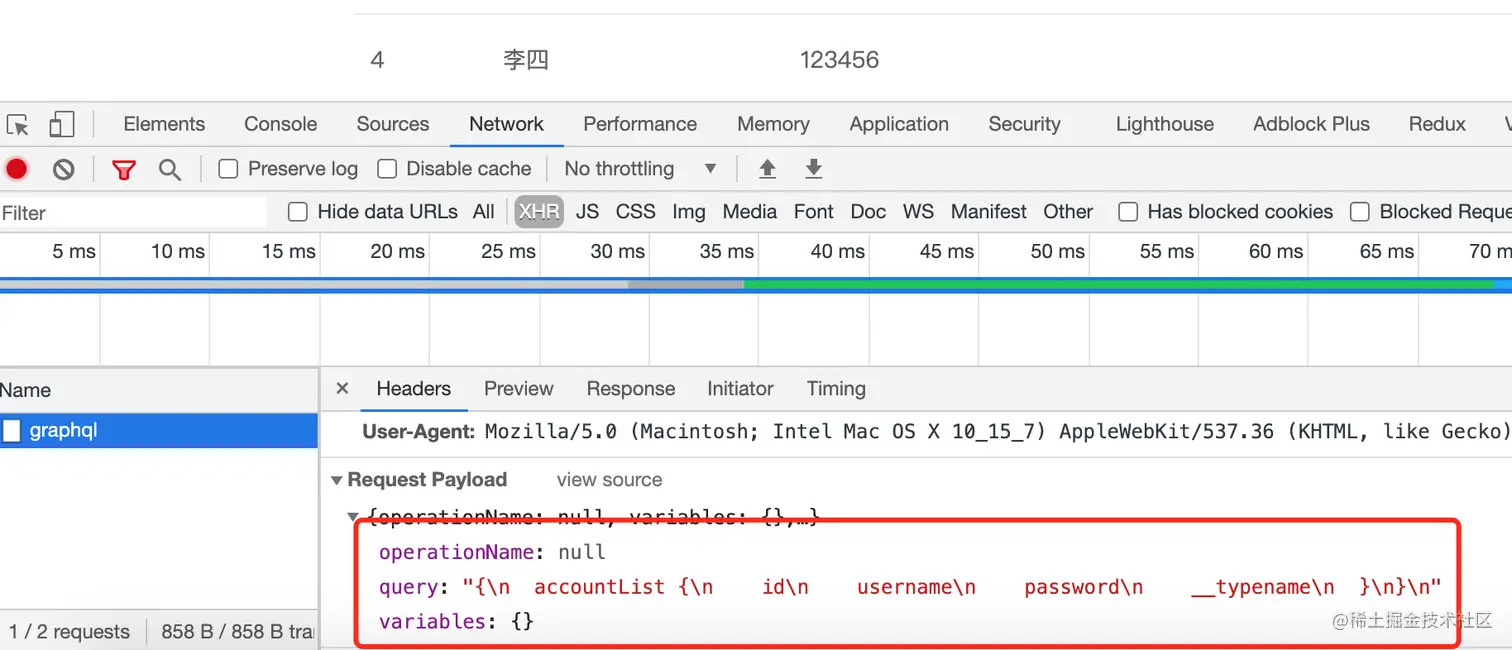
Task: Click inside the Filter input field
Action: tap(130, 212)
